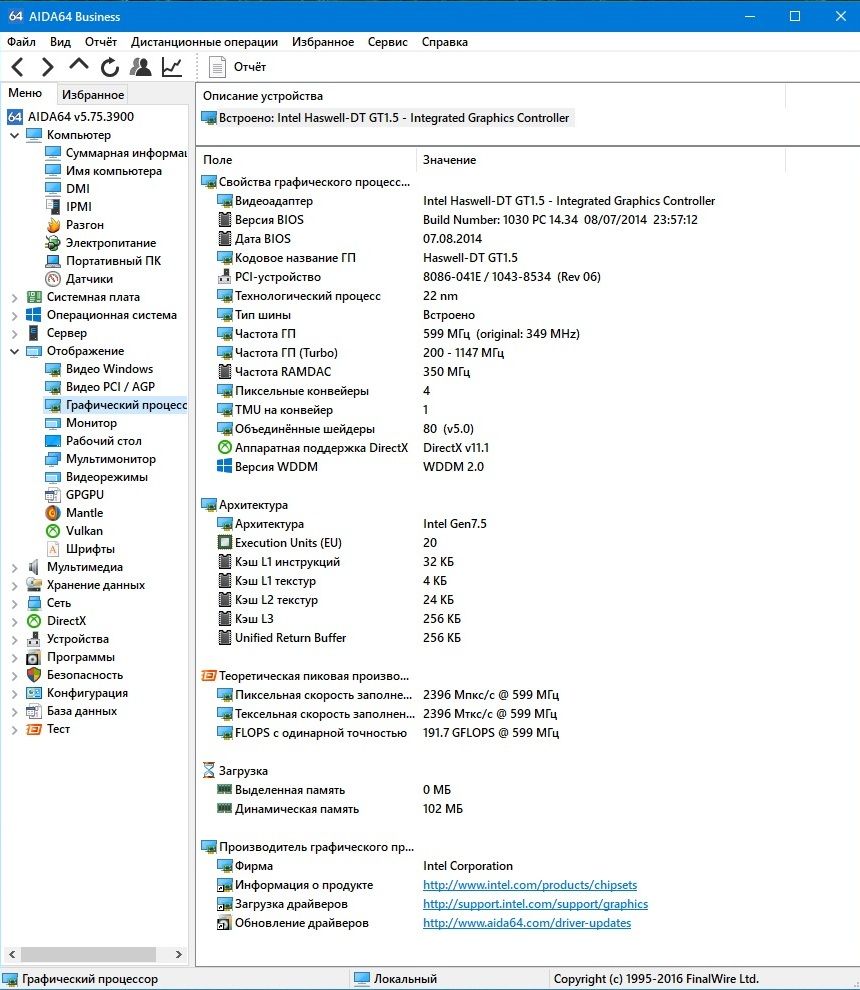Expand the Системная плата node

coord(15,297)
